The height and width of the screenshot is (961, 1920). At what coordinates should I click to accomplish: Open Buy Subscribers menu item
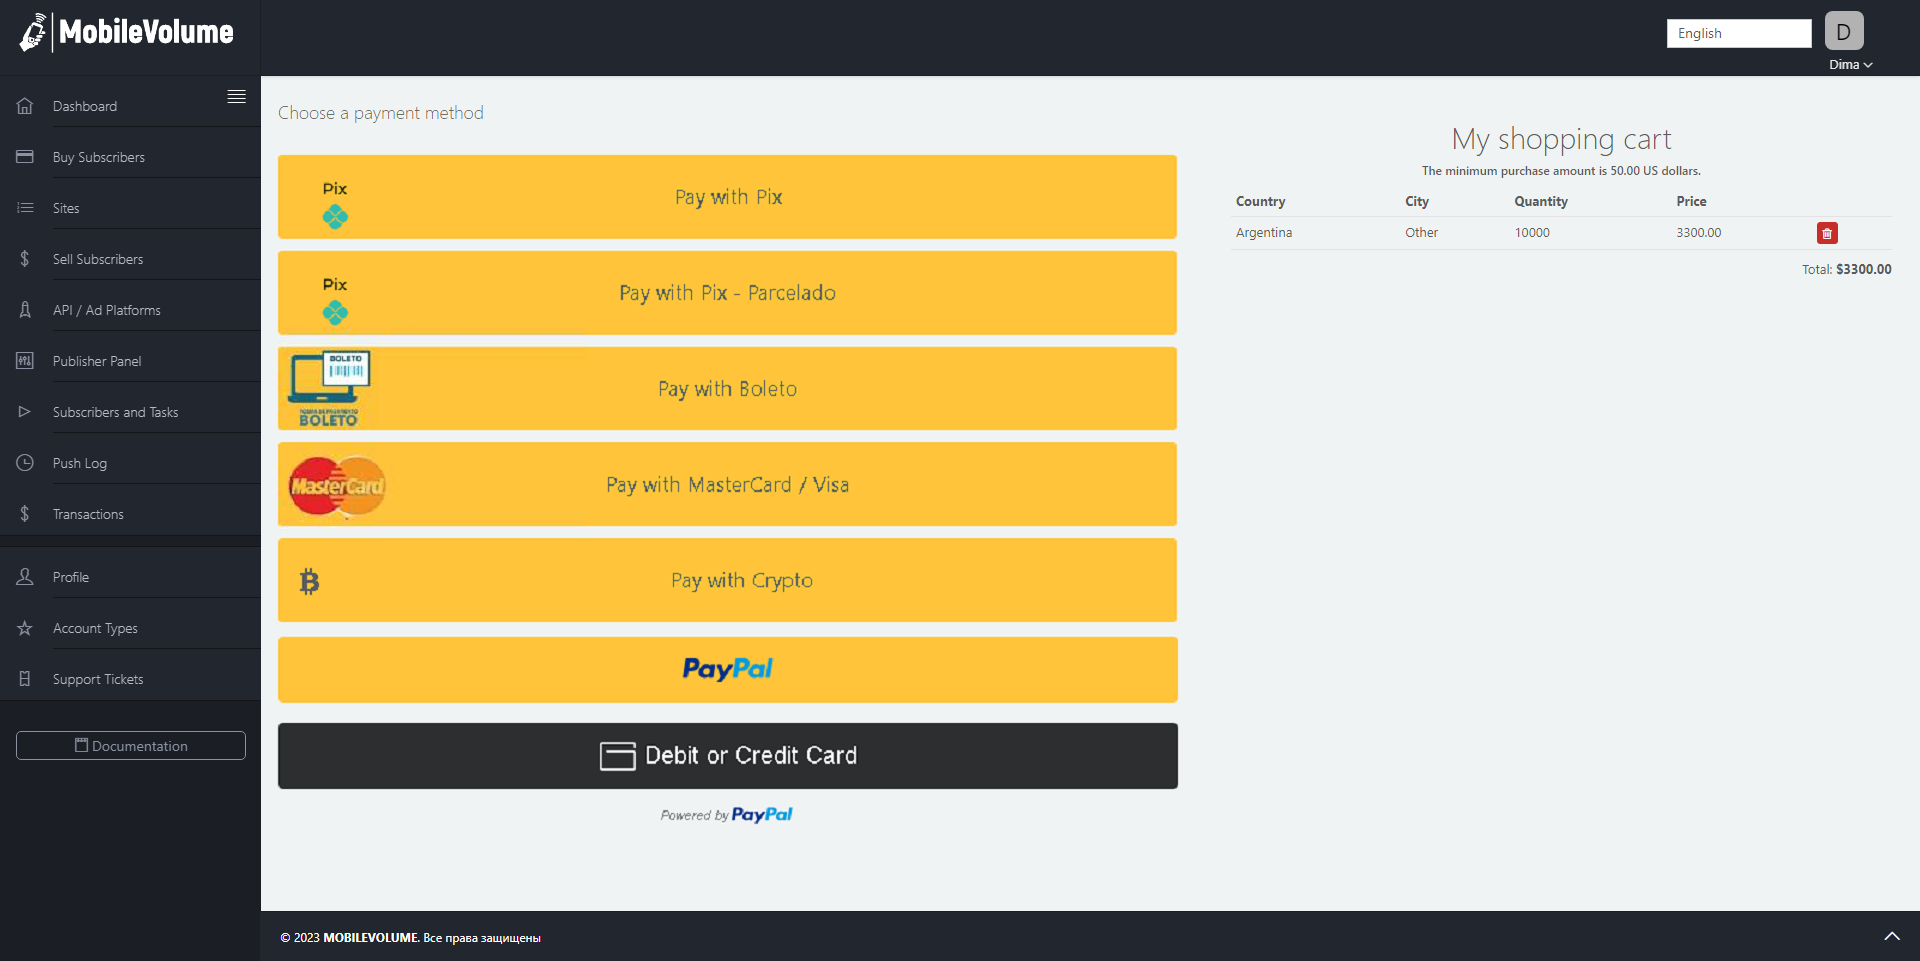click(98, 157)
